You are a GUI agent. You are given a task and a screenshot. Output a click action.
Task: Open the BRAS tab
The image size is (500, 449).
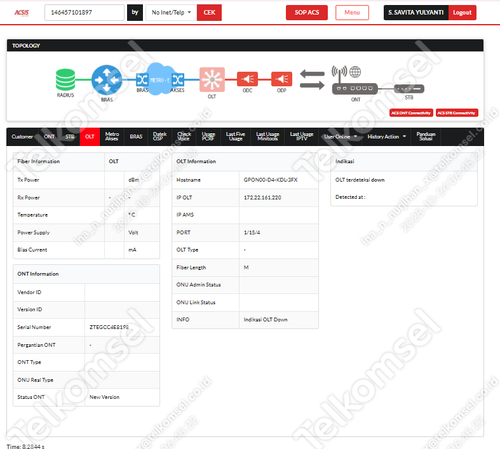tap(136, 137)
